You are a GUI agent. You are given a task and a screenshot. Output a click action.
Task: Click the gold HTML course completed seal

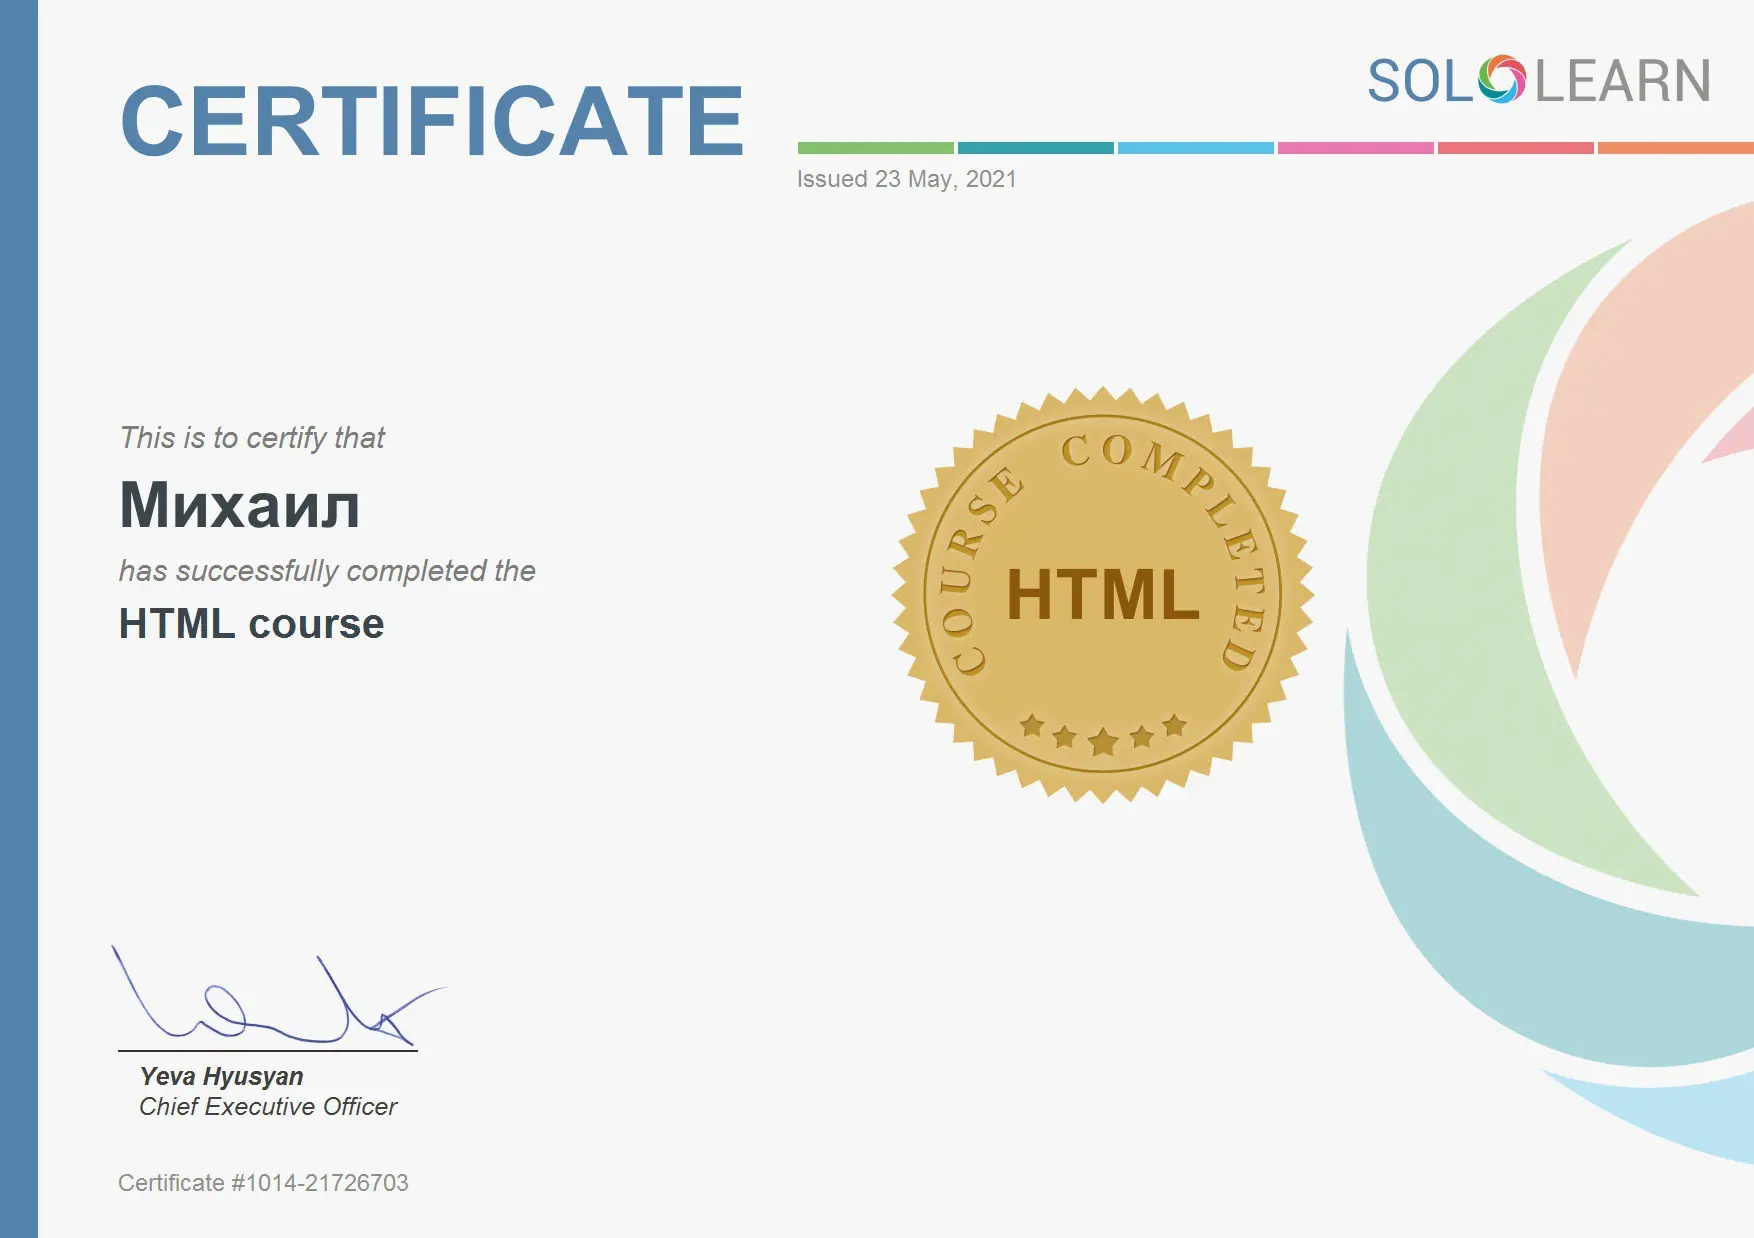[1103, 595]
